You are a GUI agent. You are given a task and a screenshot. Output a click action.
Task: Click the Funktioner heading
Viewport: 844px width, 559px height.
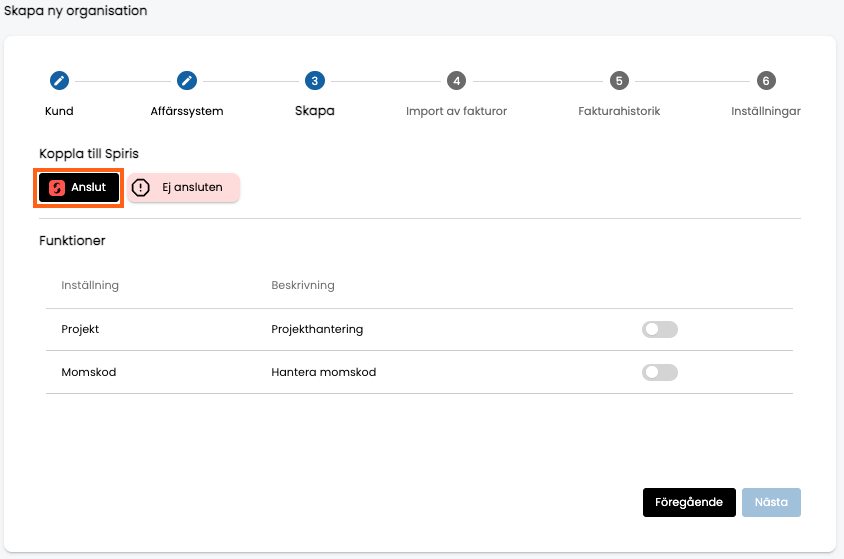[x=72, y=240]
